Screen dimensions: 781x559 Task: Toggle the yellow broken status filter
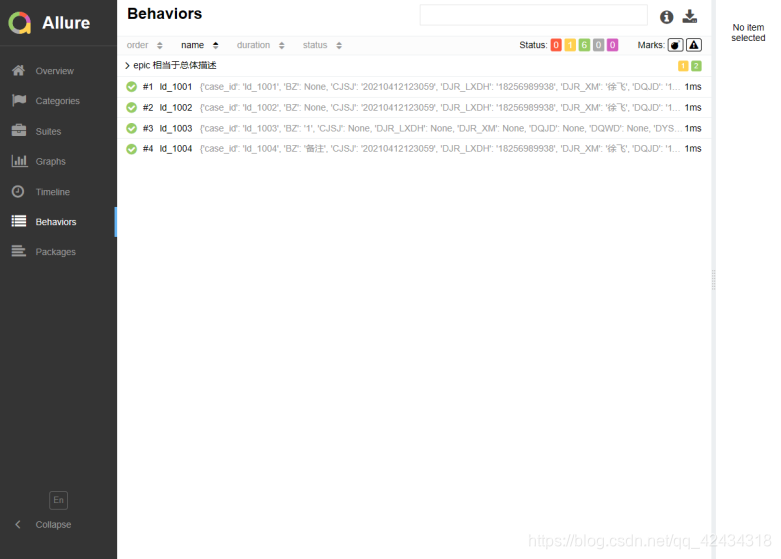click(570, 45)
